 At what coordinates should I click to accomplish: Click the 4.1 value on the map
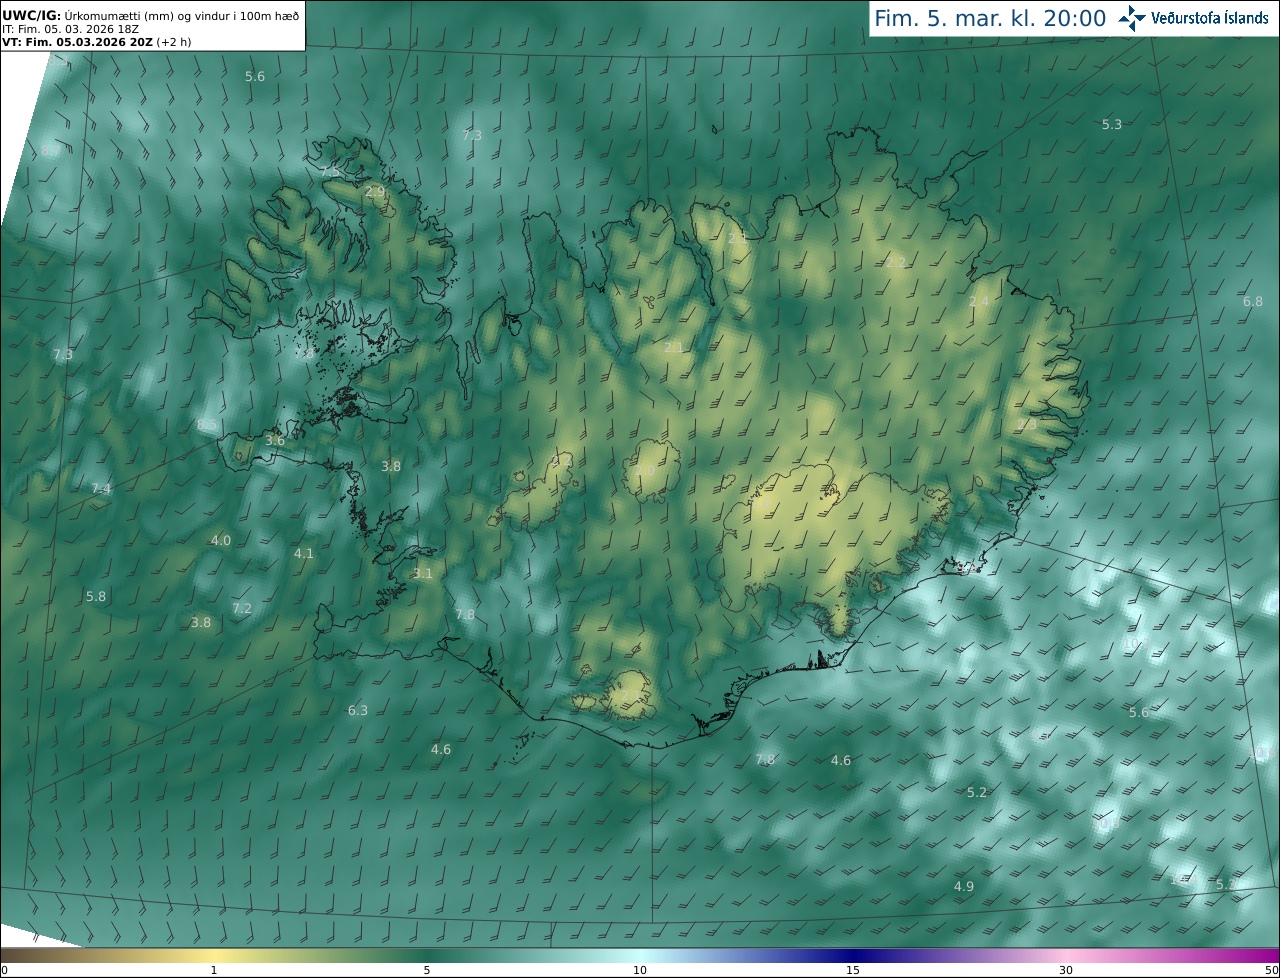[x=303, y=553]
